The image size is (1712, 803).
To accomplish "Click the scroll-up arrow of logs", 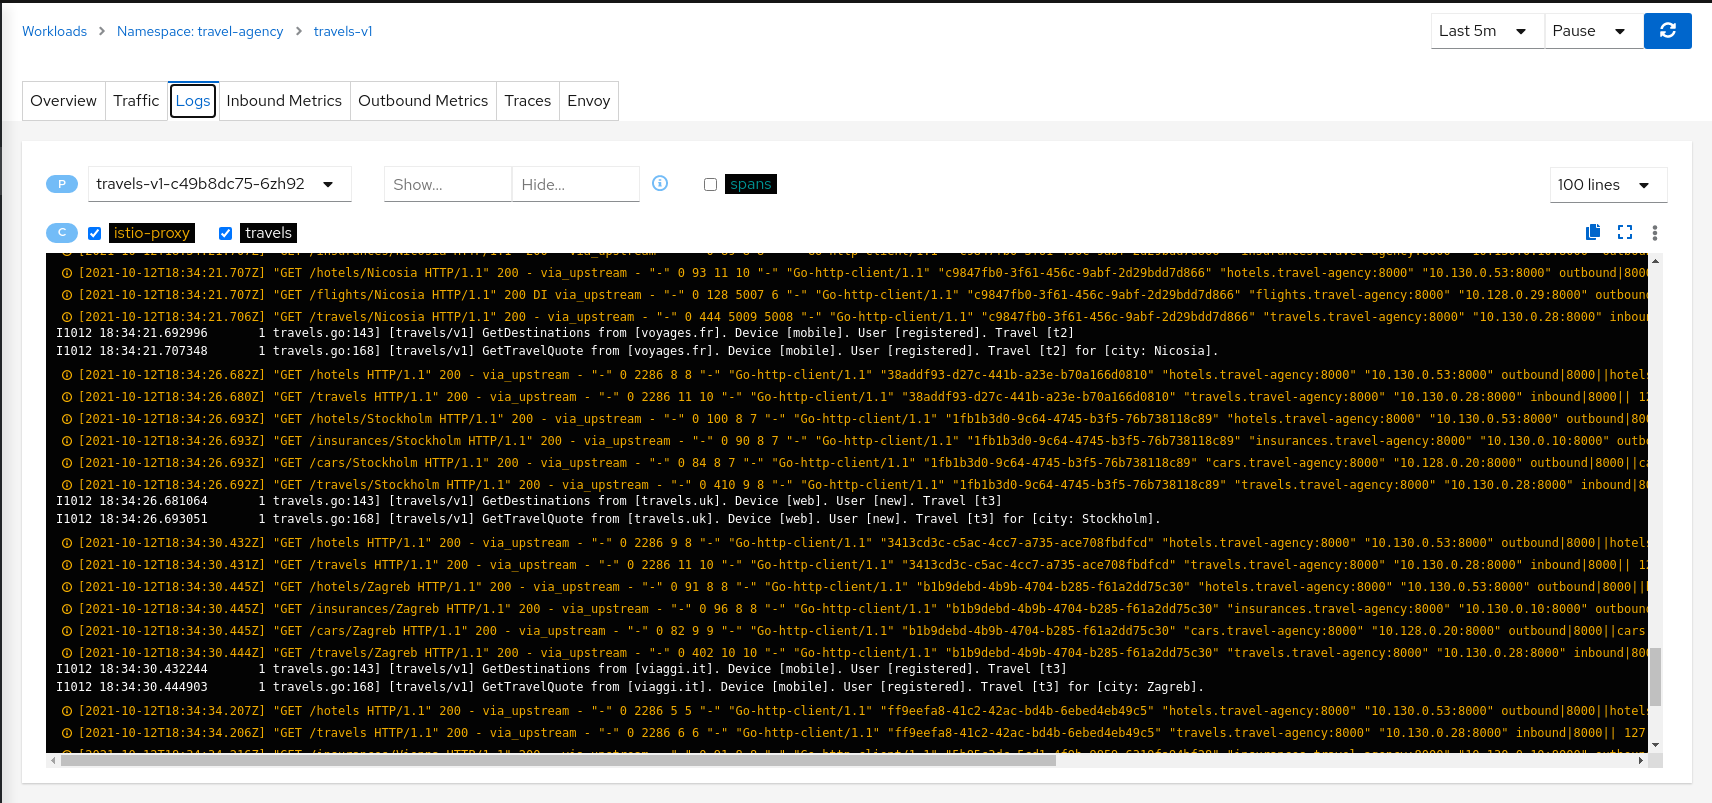I will tap(1655, 260).
